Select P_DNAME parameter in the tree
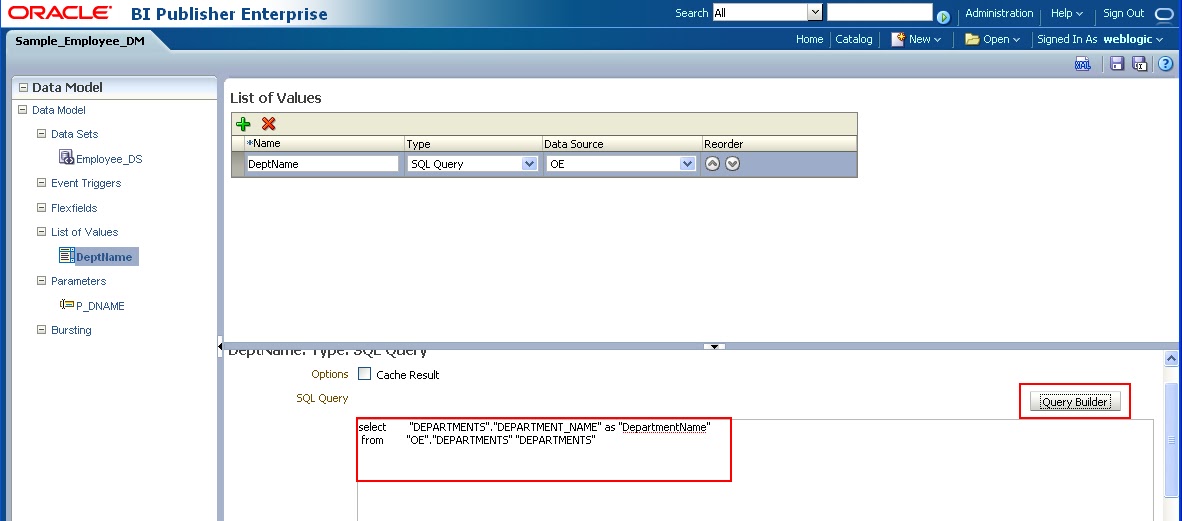The width and height of the screenshot is (1182, 521). point(100,306)
